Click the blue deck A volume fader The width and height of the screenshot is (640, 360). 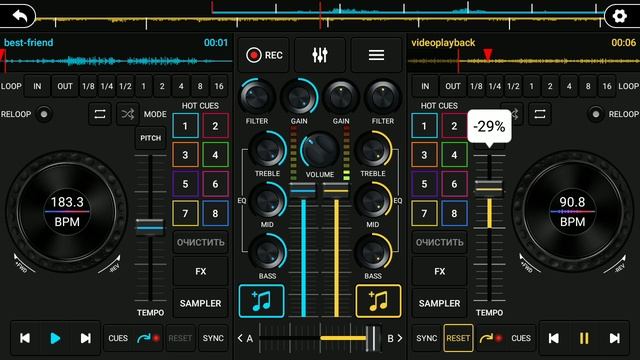[303, 190]
